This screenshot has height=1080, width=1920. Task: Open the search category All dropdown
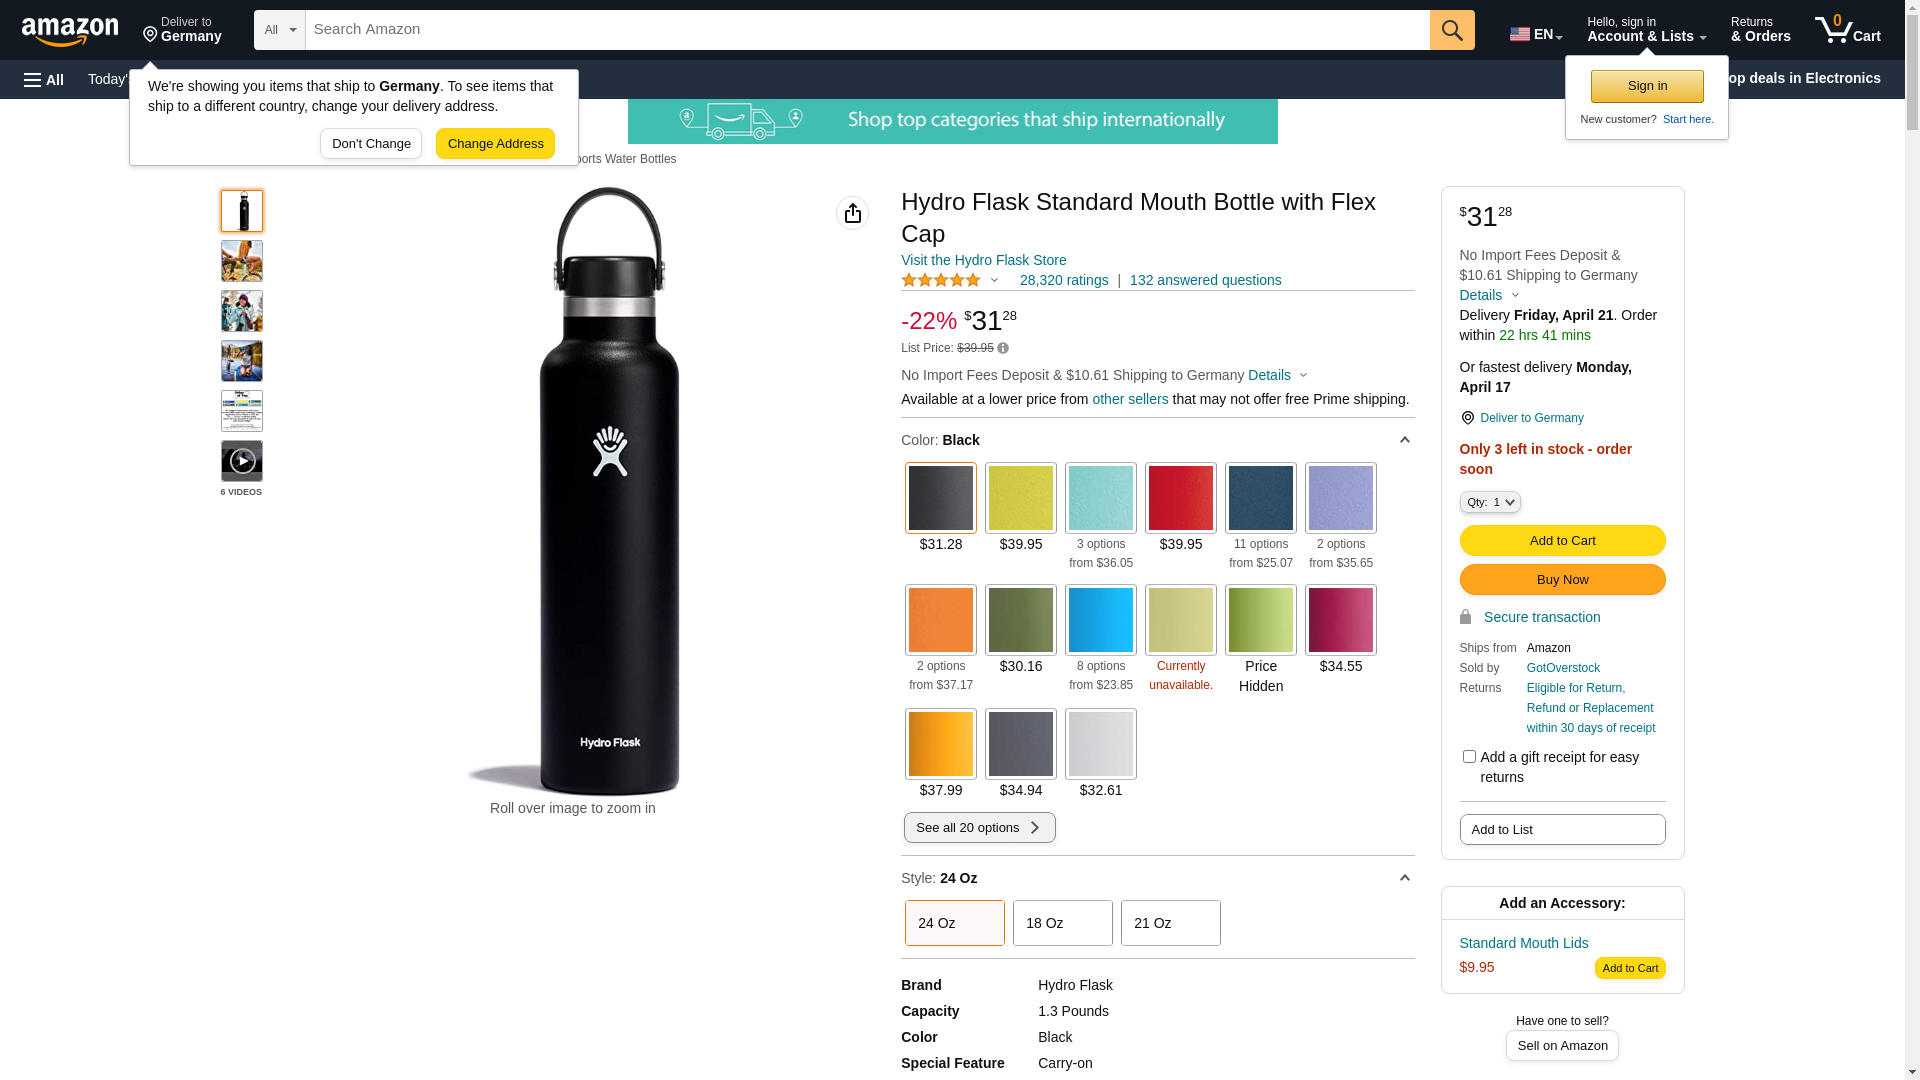tap(279, 30)
